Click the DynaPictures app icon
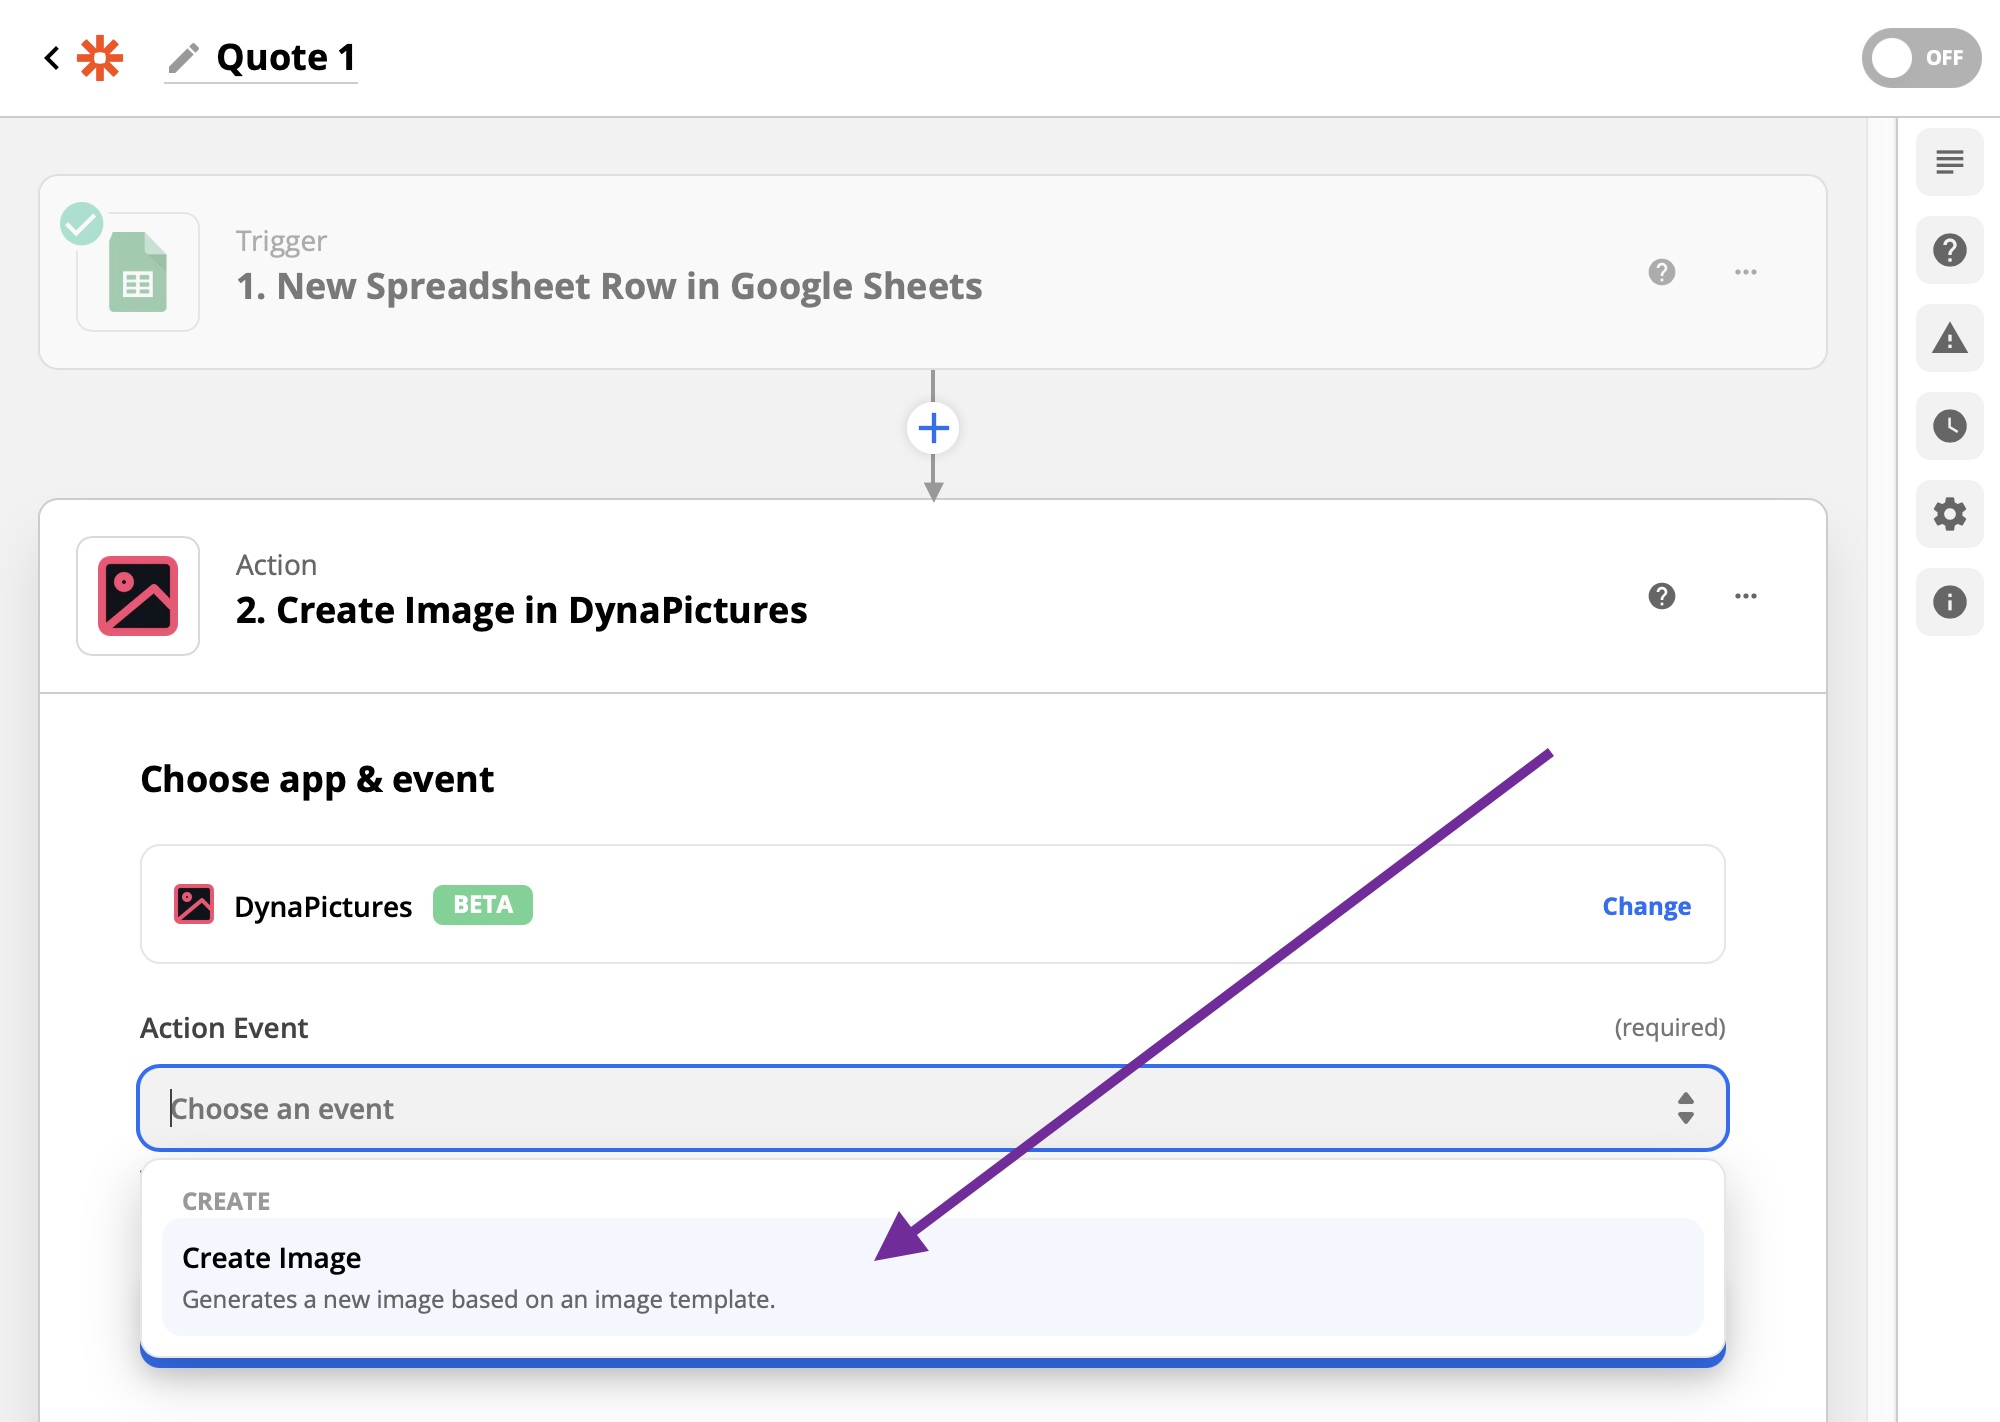2000x1422 pixels. coord(196,904)
